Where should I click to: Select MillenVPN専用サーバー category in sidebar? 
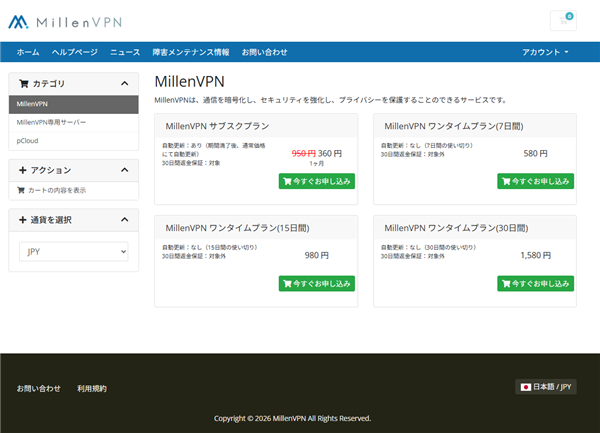tap(73, 122)
